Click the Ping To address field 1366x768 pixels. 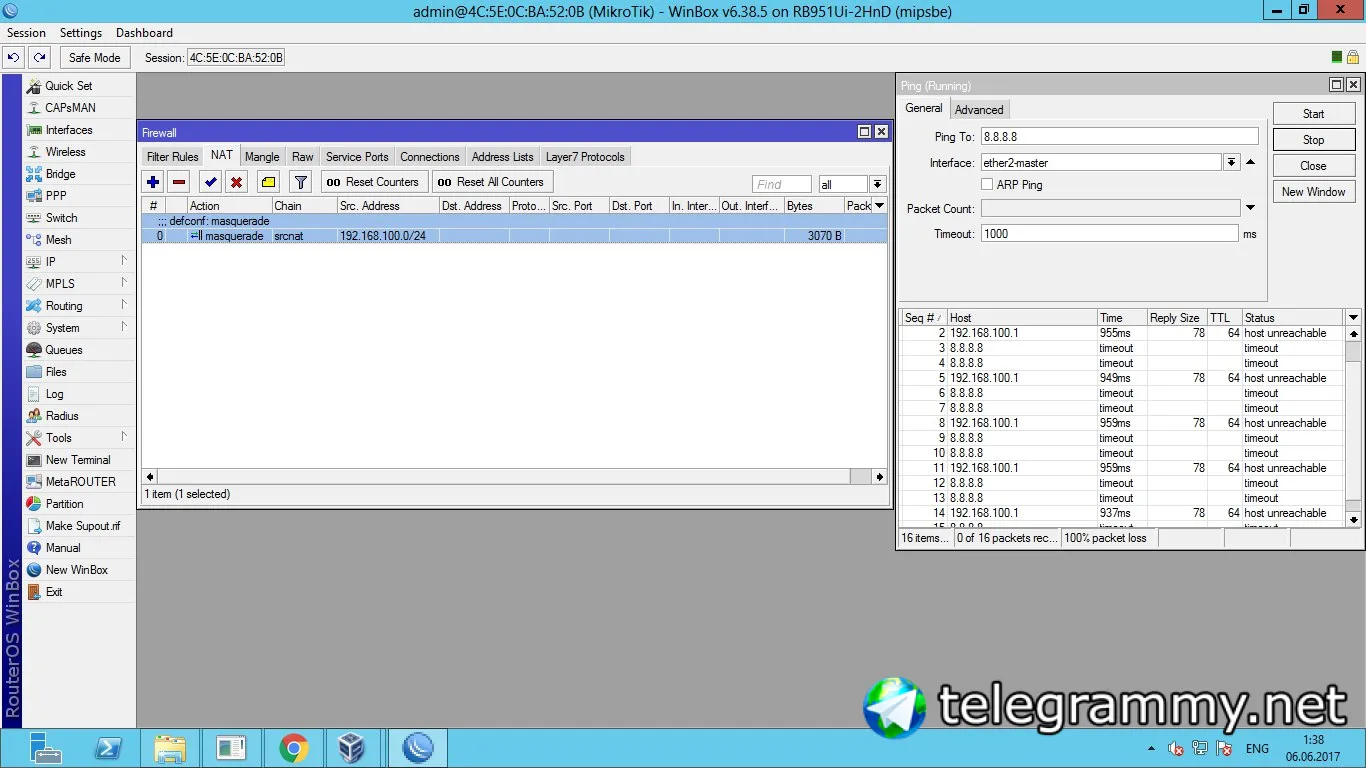[1119, 137]
